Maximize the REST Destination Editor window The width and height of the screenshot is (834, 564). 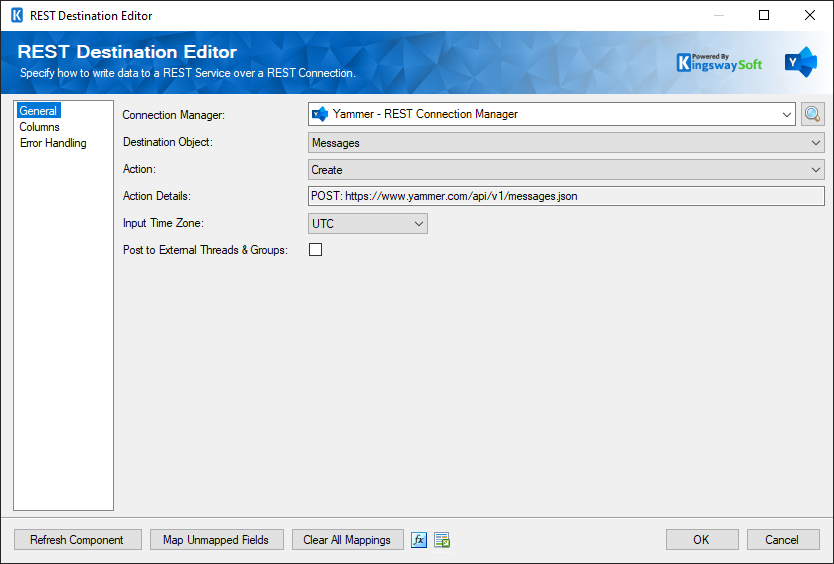pyautogui.click(x=764, y=15)
